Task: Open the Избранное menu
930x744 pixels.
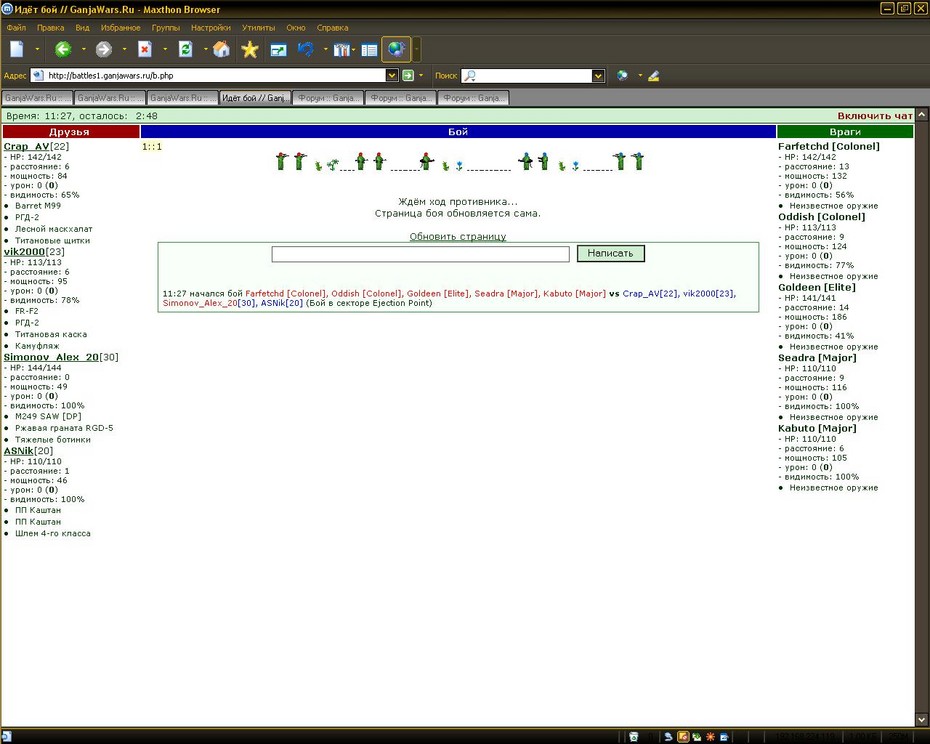Action: 120,28
